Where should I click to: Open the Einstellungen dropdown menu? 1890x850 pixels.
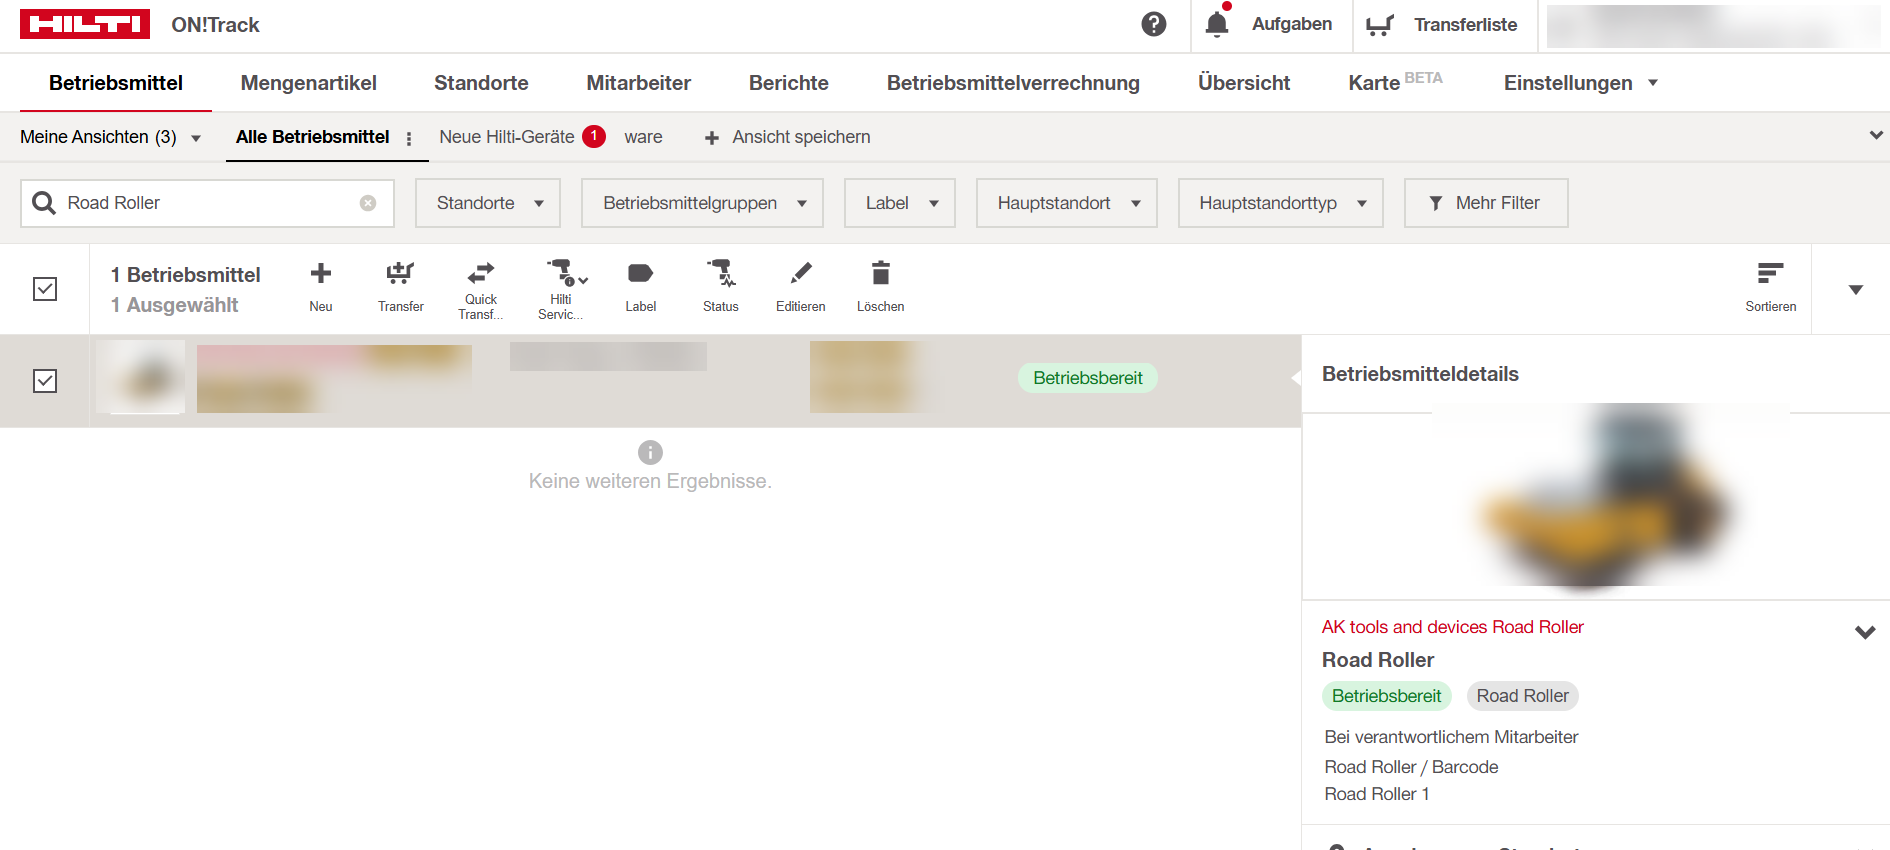pos(1581,83)
